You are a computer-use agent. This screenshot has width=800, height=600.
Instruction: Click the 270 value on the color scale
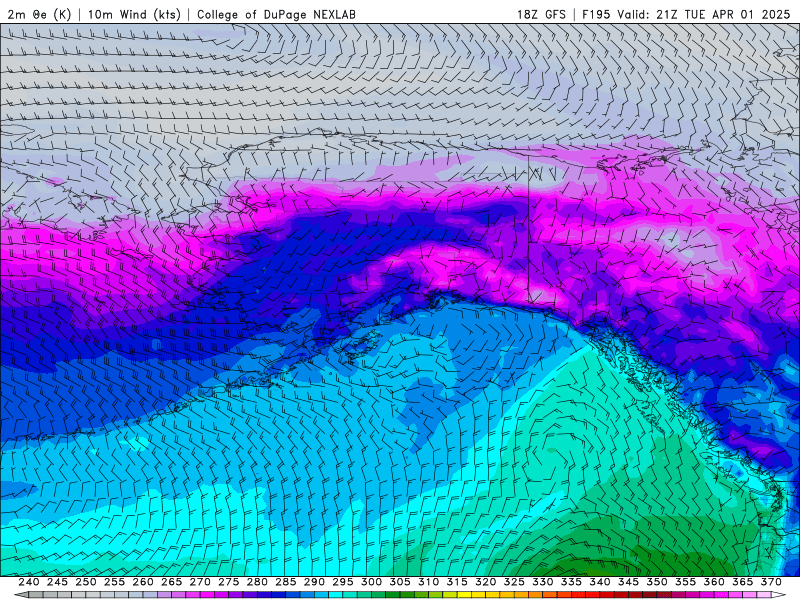pos(200,582)
